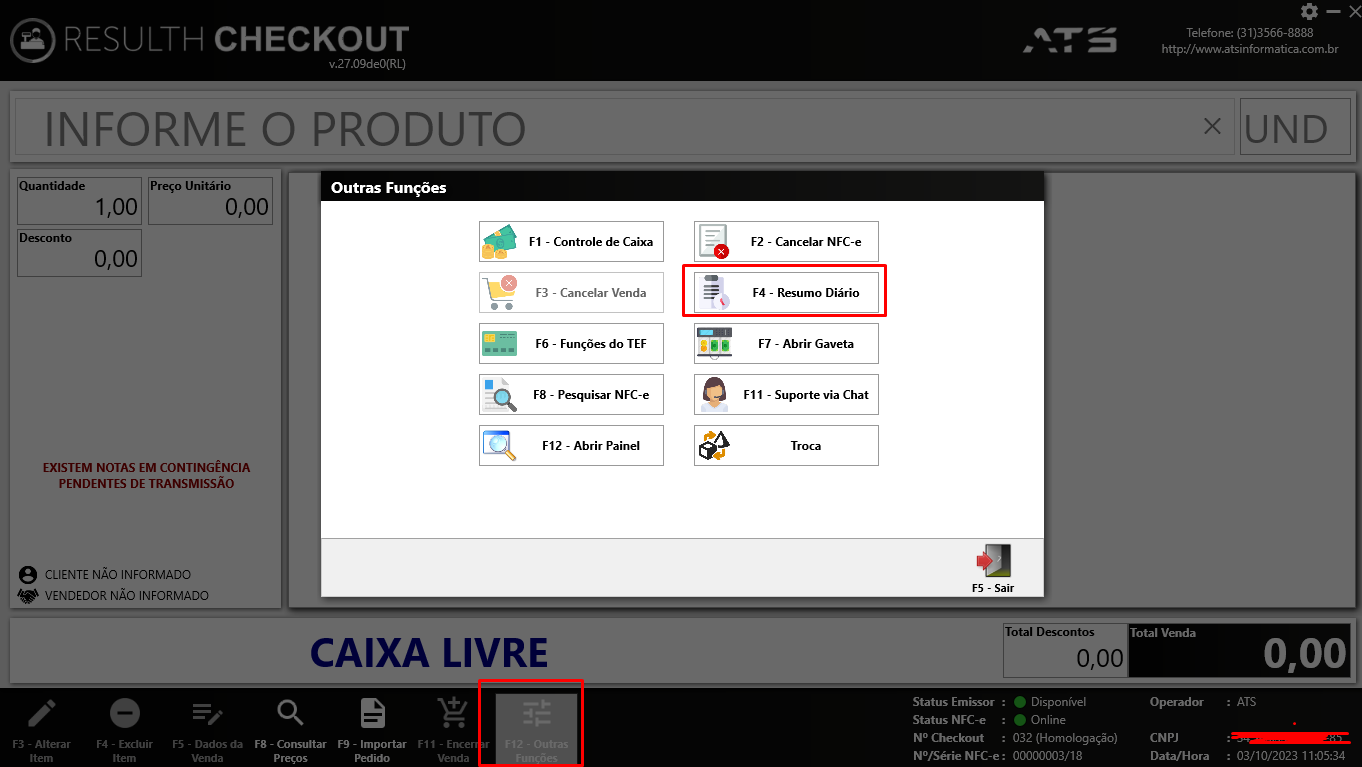Click the F5 - Sair exit icon

993,561
